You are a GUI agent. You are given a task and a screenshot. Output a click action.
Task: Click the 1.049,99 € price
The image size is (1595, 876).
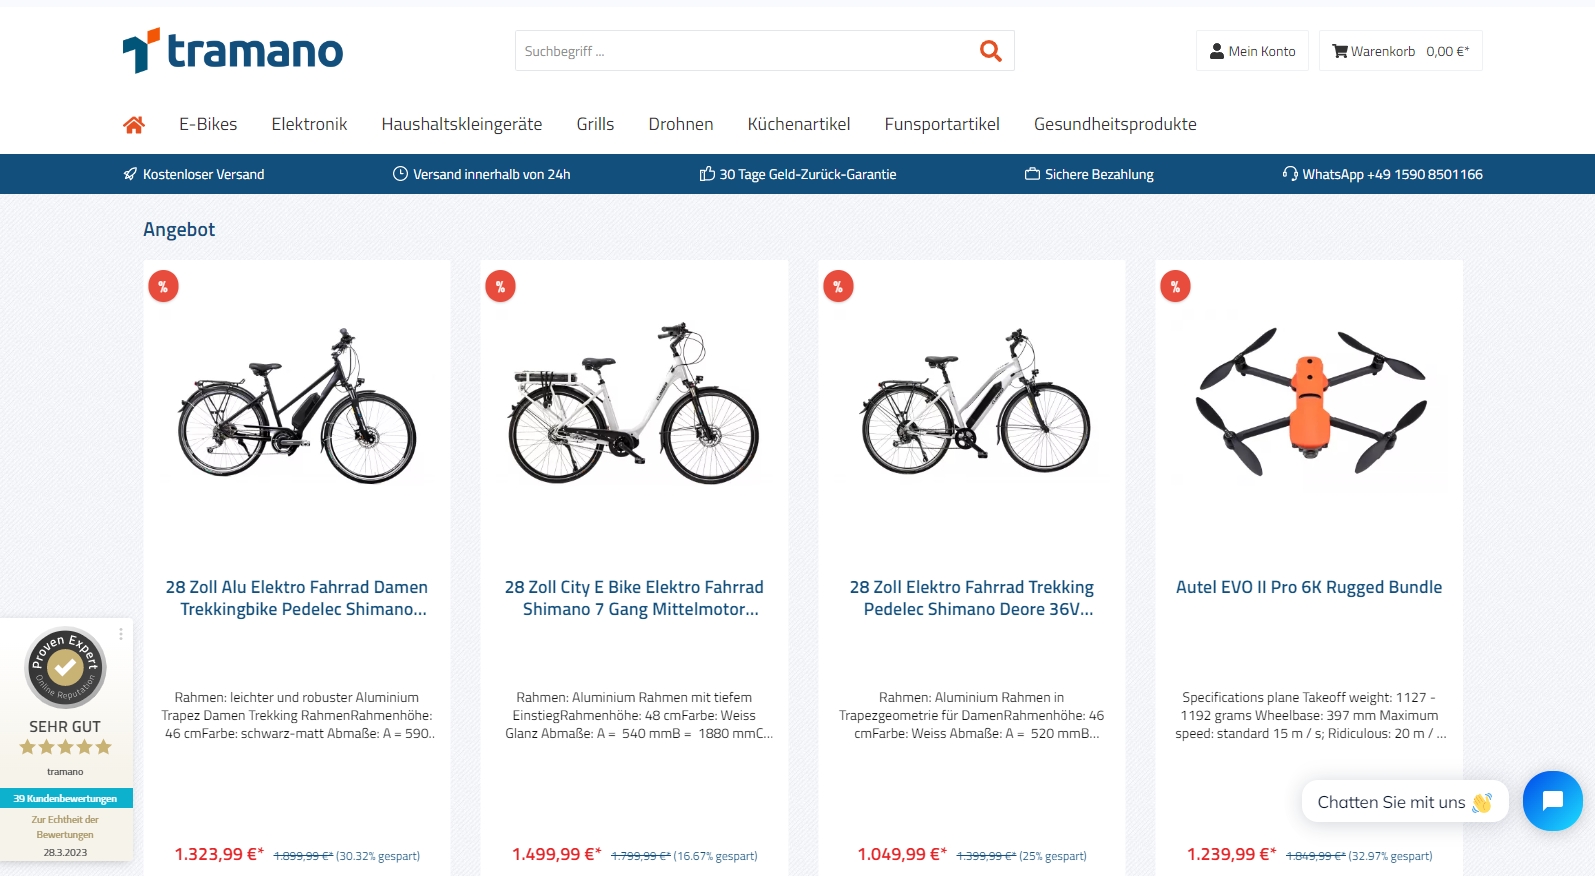902,854
